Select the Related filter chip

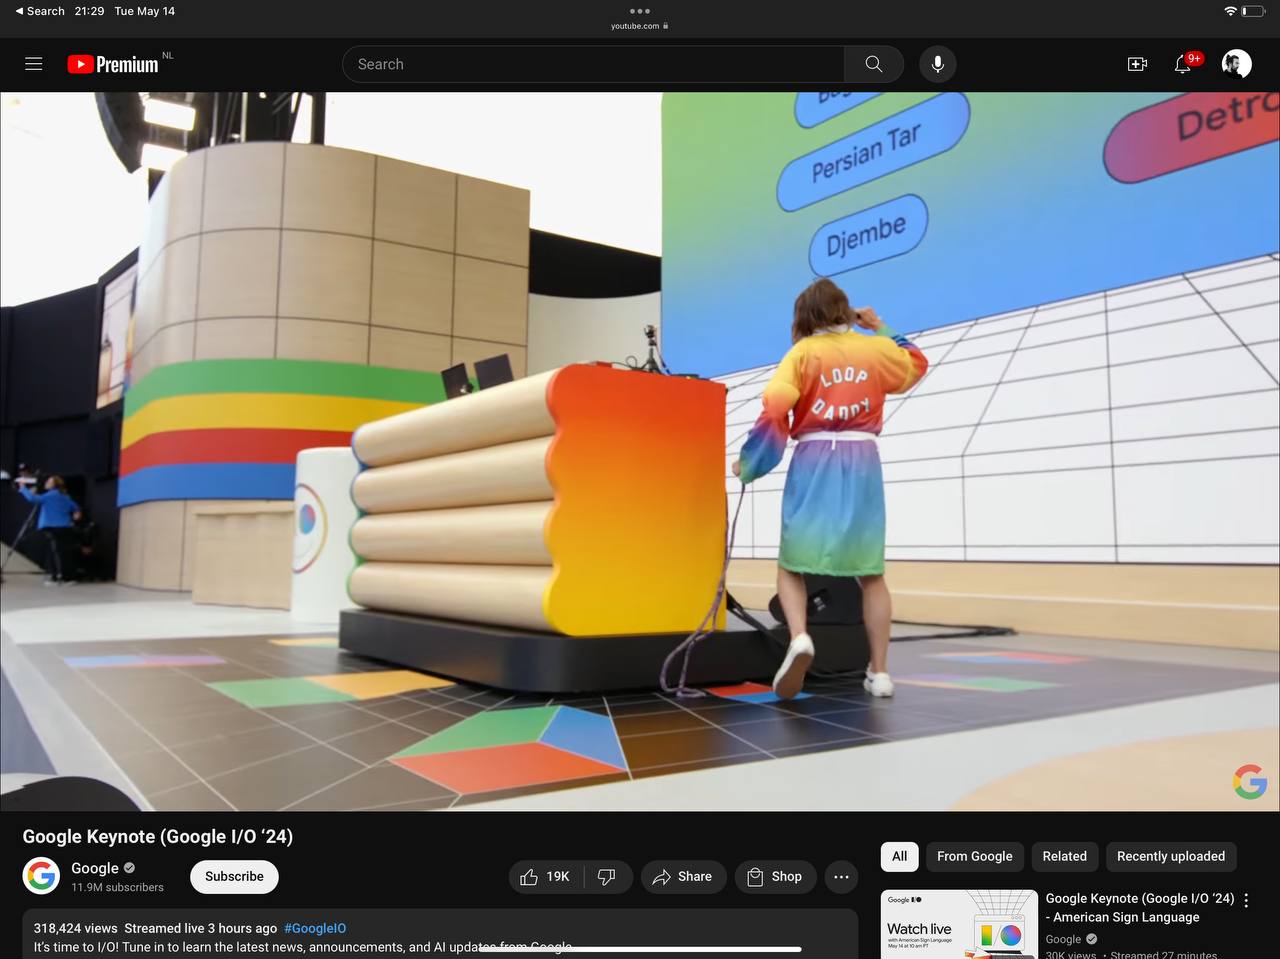click(x=1065, y=856)
